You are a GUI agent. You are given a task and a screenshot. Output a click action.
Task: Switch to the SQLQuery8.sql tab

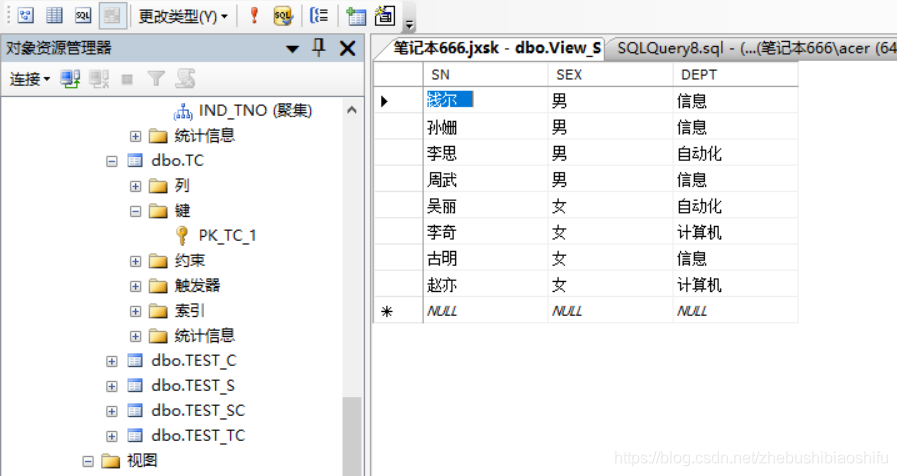pos(756,48)
